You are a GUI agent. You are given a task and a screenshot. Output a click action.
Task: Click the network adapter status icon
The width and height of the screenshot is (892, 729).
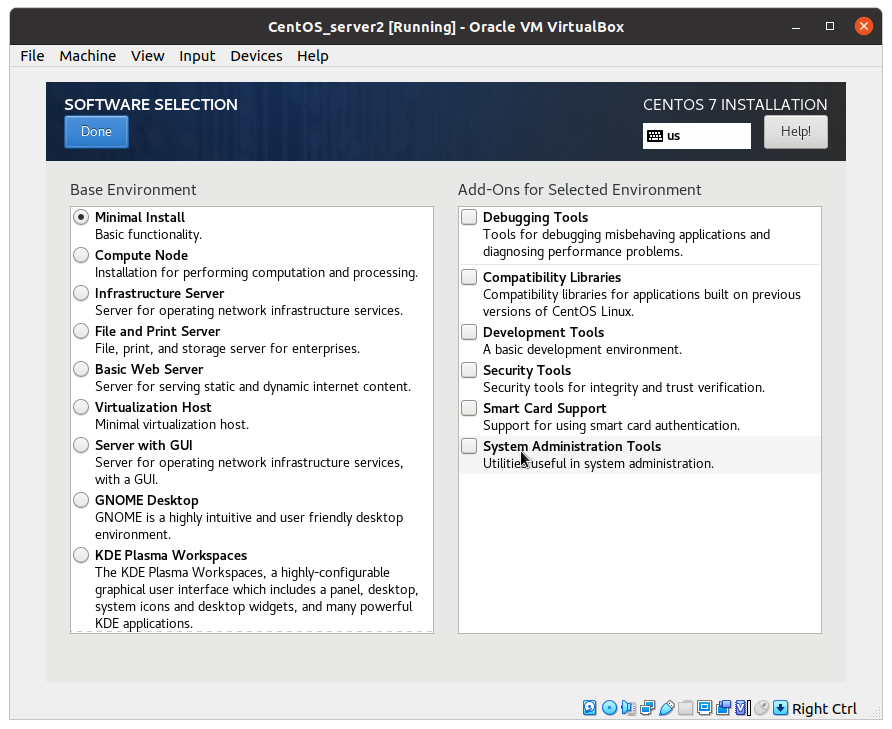point(647,708)
